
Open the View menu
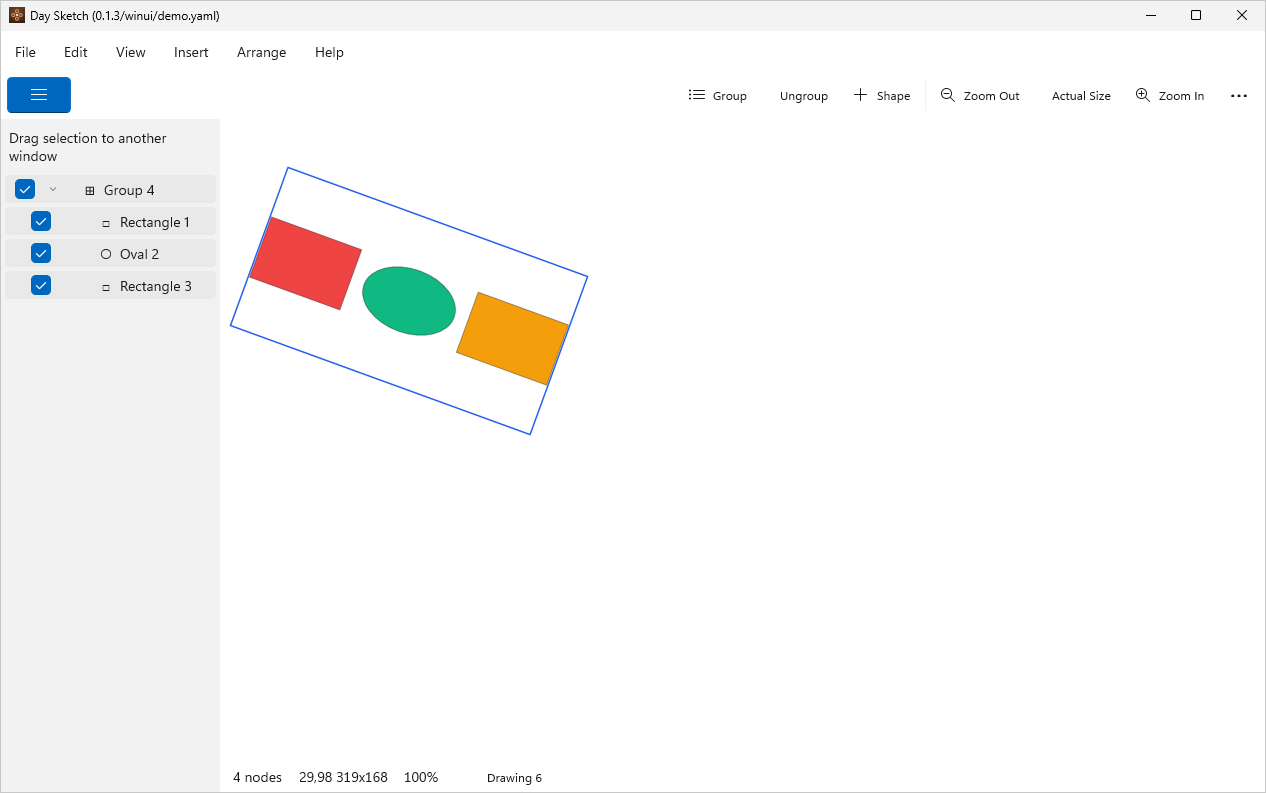coord(131,52)
